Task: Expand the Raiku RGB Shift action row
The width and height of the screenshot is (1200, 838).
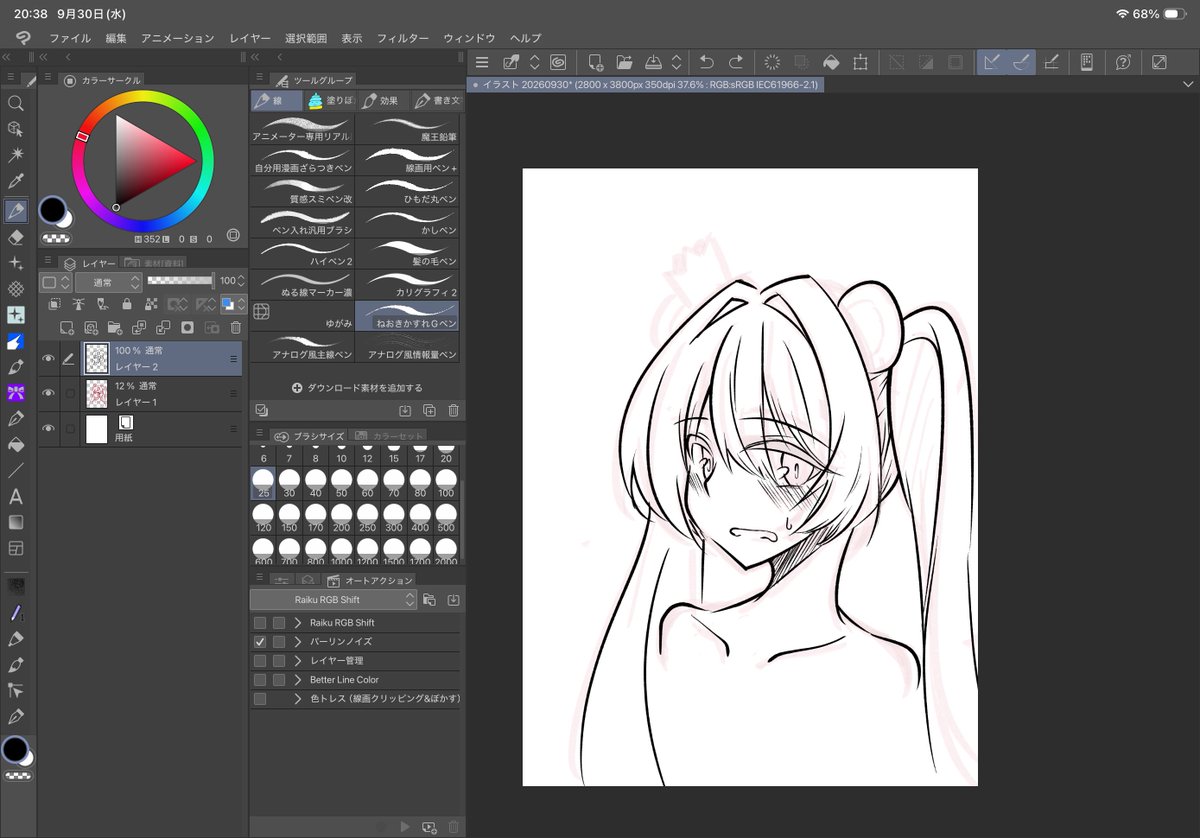Action: pyautogui.click(x=298, y=622)
